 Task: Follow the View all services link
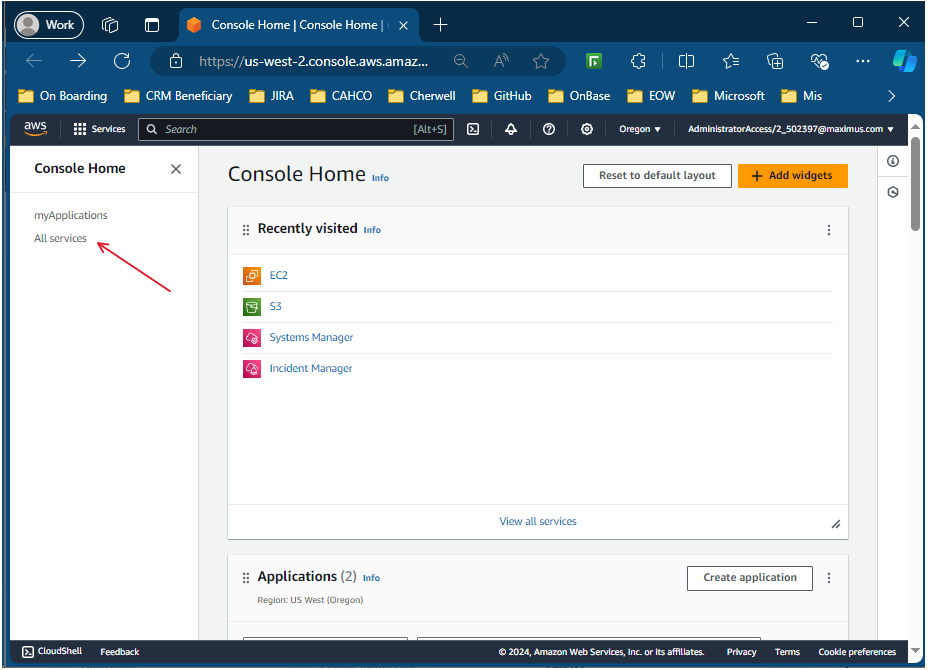[538, 521]
